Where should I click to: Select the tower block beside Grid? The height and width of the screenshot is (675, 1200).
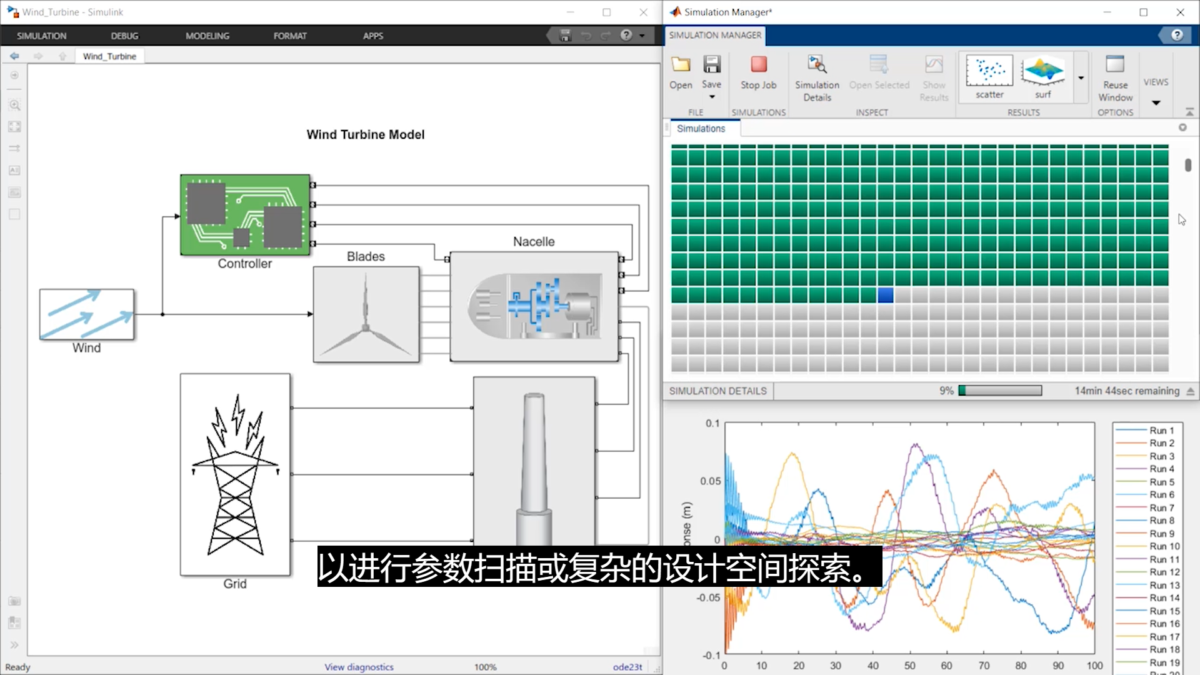[534, 460]
